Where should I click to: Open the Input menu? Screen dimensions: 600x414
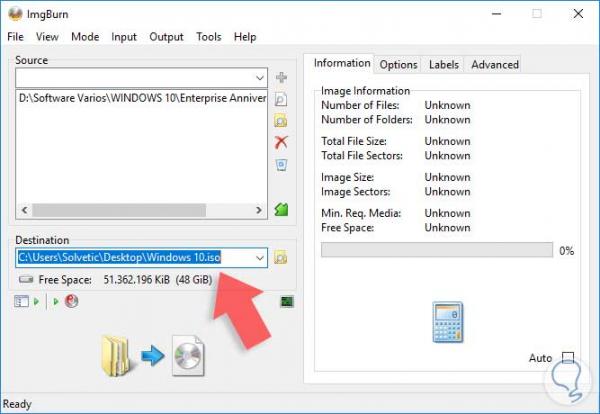point(124,37)
